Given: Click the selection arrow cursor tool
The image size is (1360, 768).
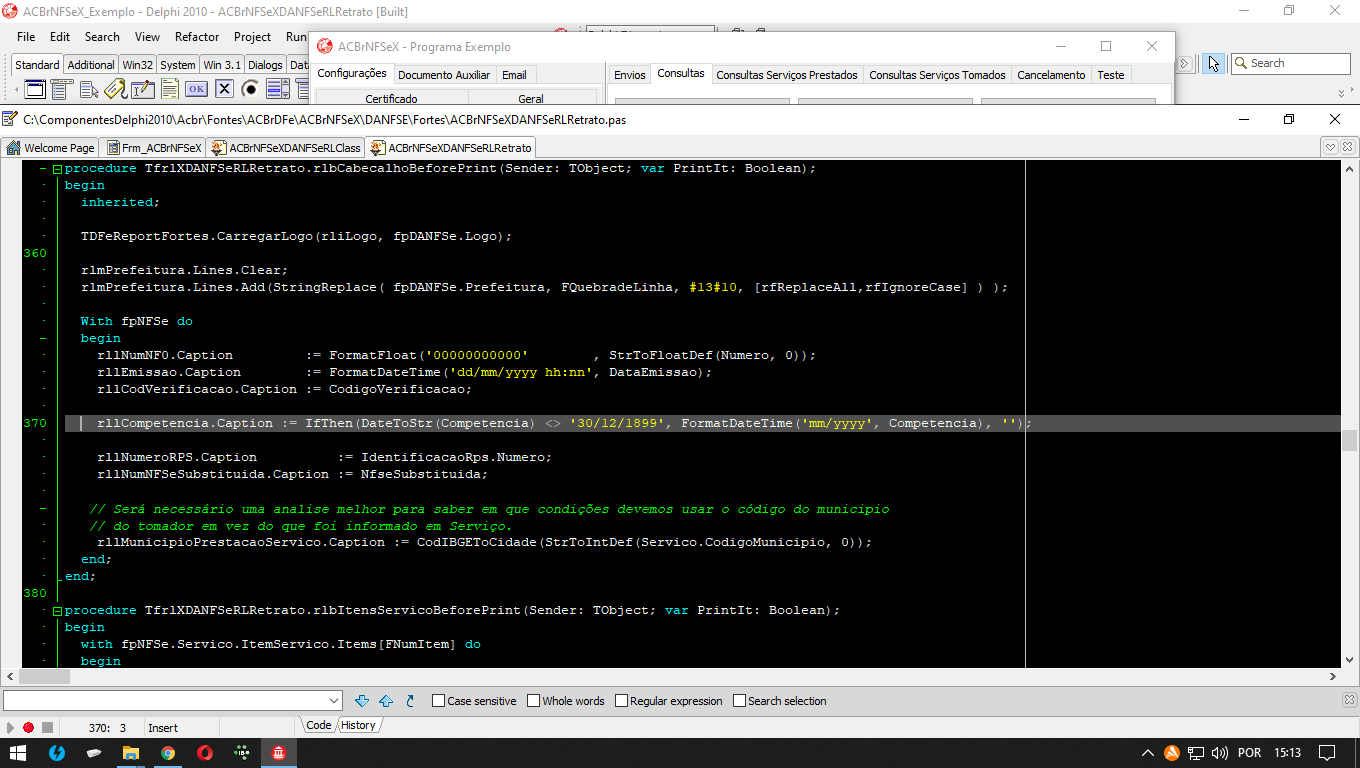Looking at the screenshot, I should [1213, 63].
